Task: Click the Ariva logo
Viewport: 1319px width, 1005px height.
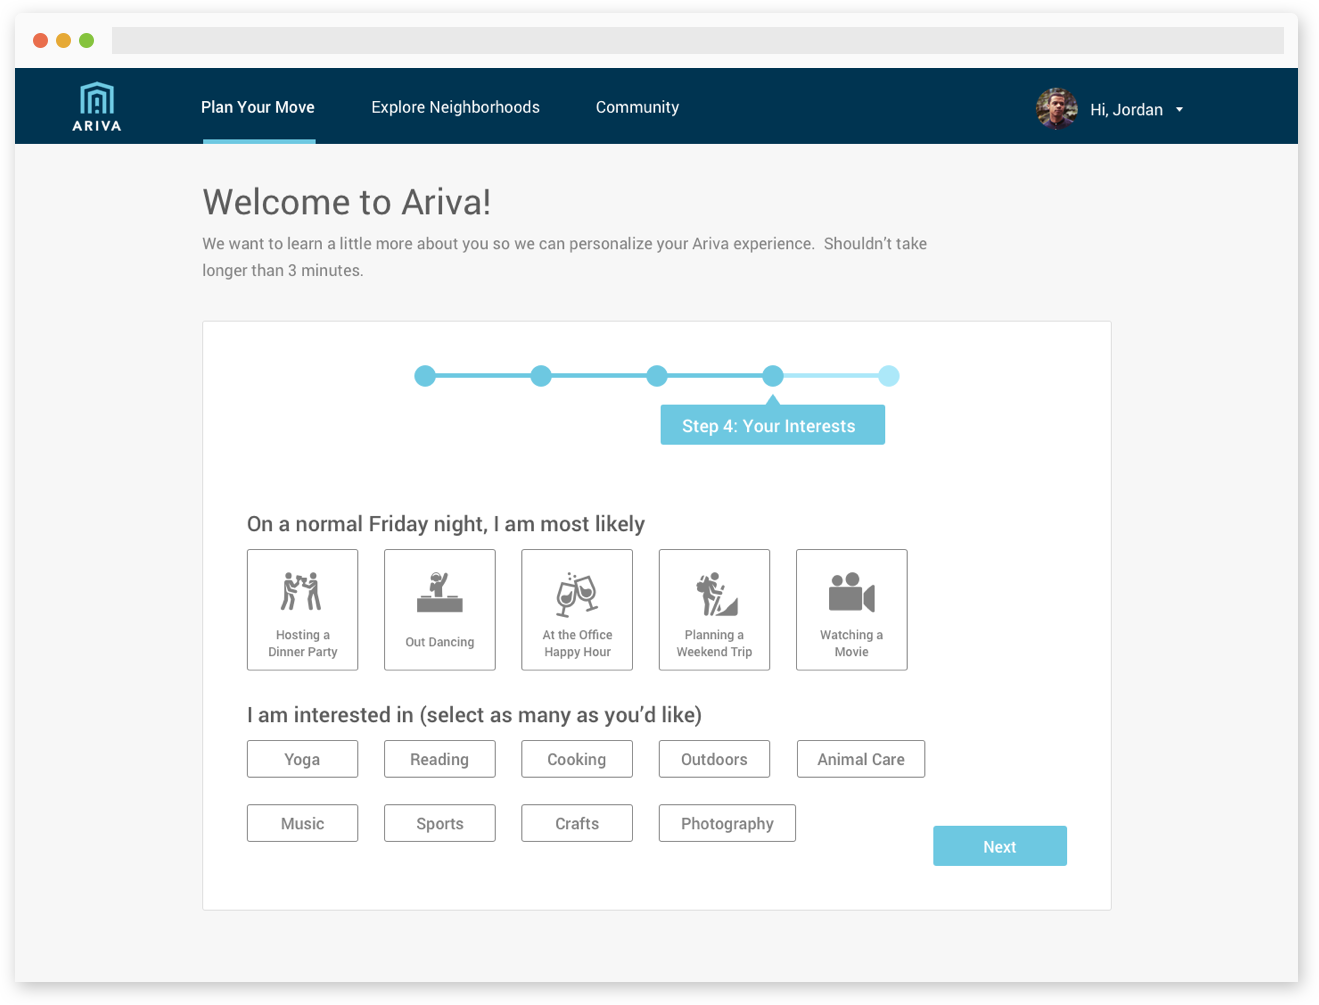Action: click(x=95, y=105)
